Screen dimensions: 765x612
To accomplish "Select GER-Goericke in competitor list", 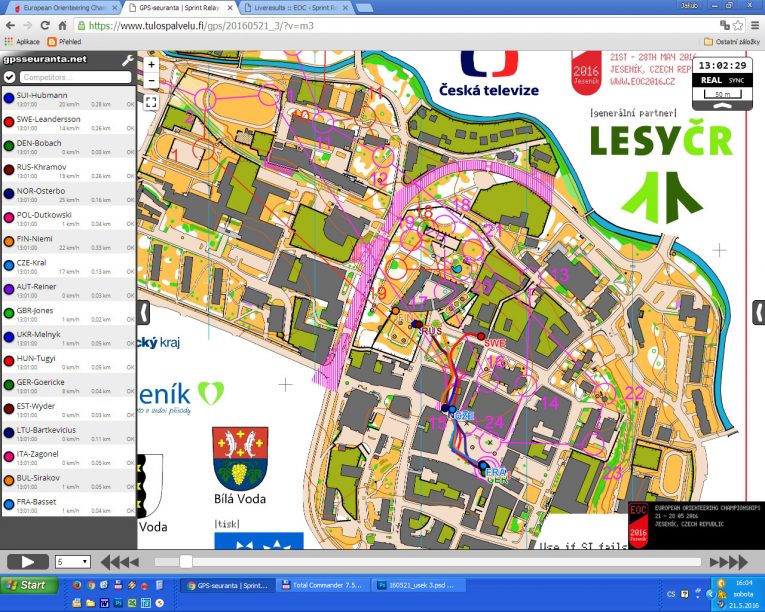I will 69,386.
